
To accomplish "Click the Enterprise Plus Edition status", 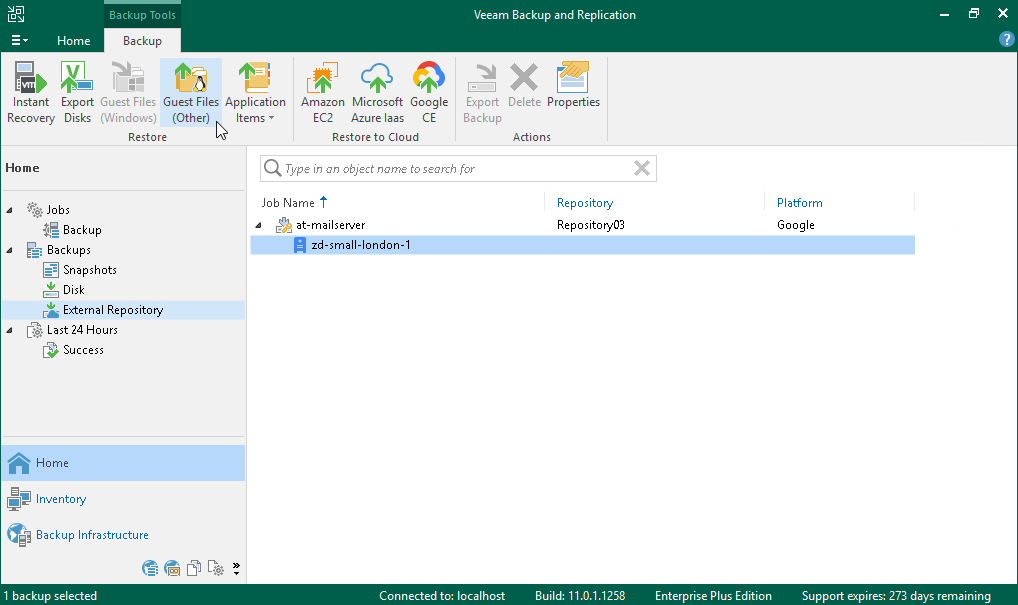I will tap(714, 596).
